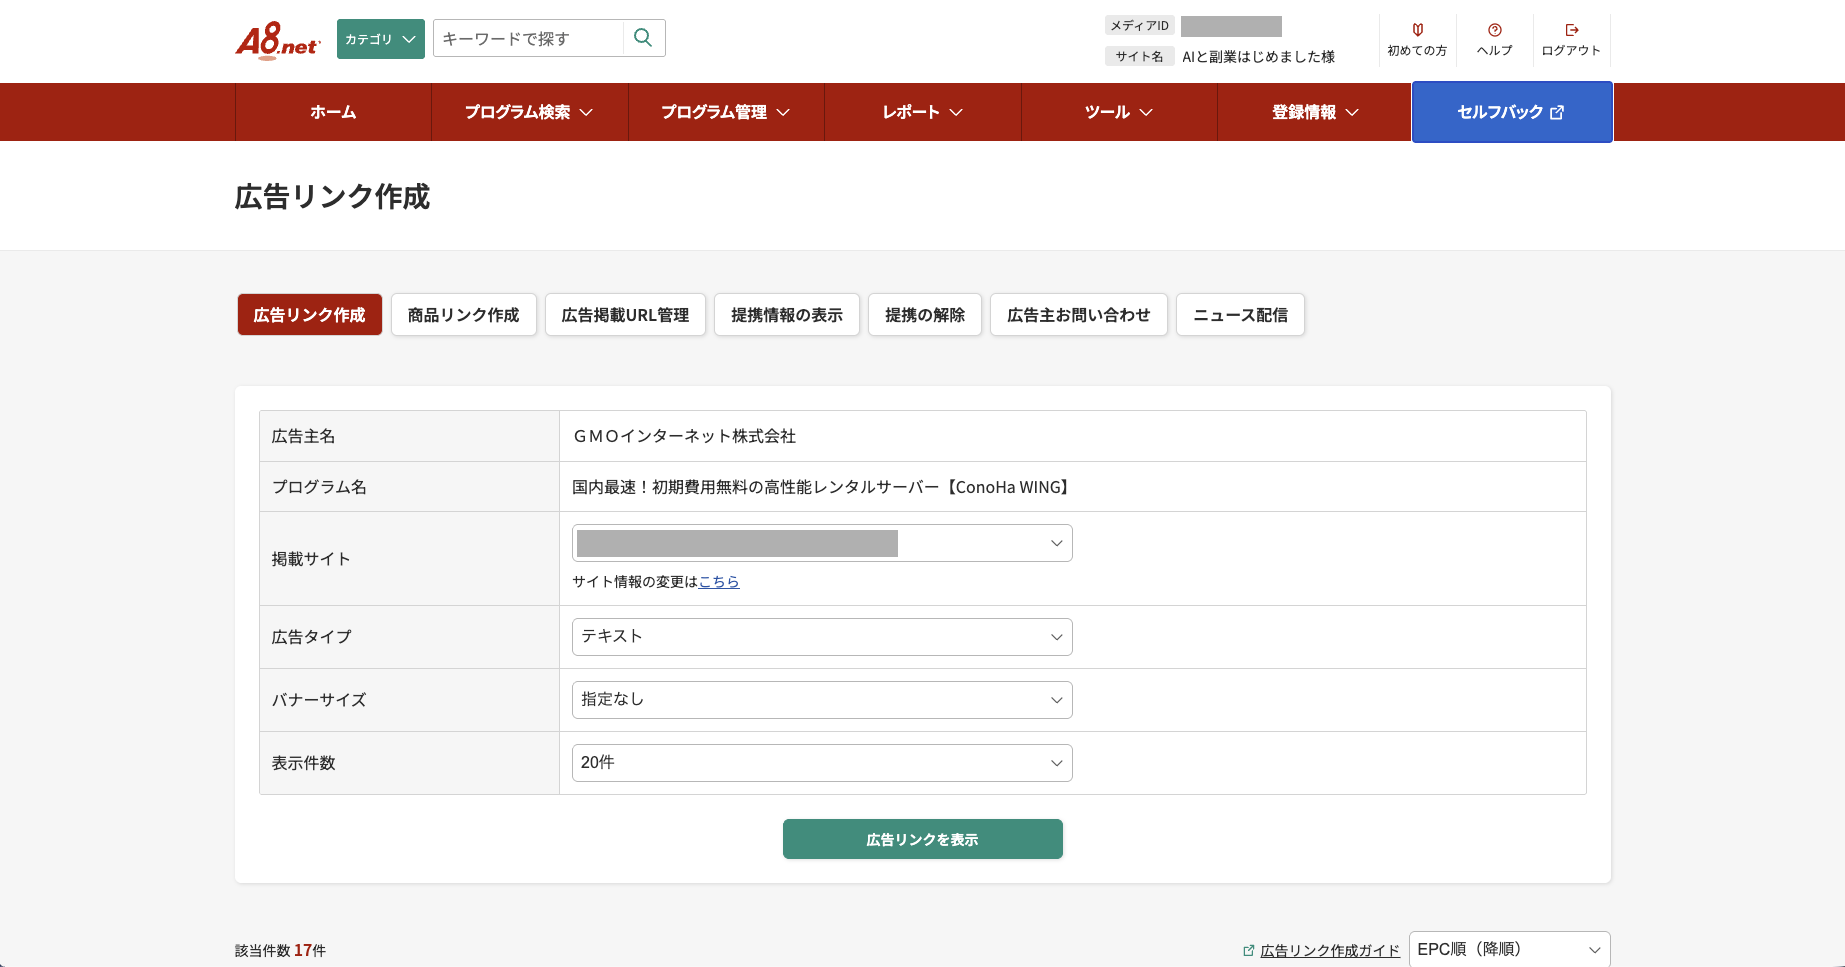Click external-link icon beside 広告リンク作成ガイド

1248,950
